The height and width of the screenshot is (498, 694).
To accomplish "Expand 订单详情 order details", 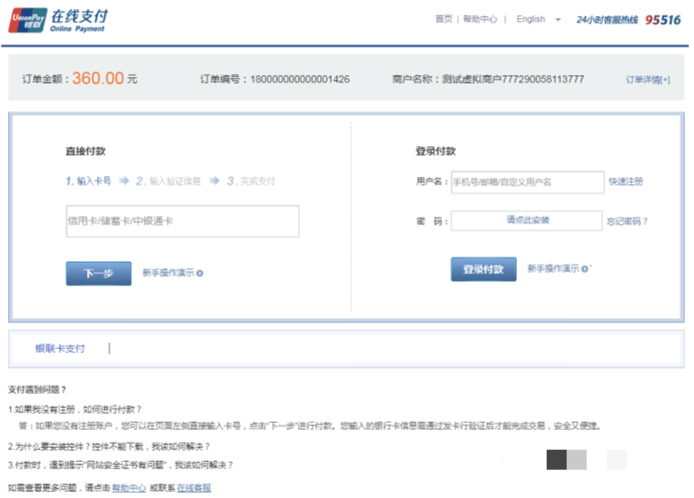I will pos(647,79).
